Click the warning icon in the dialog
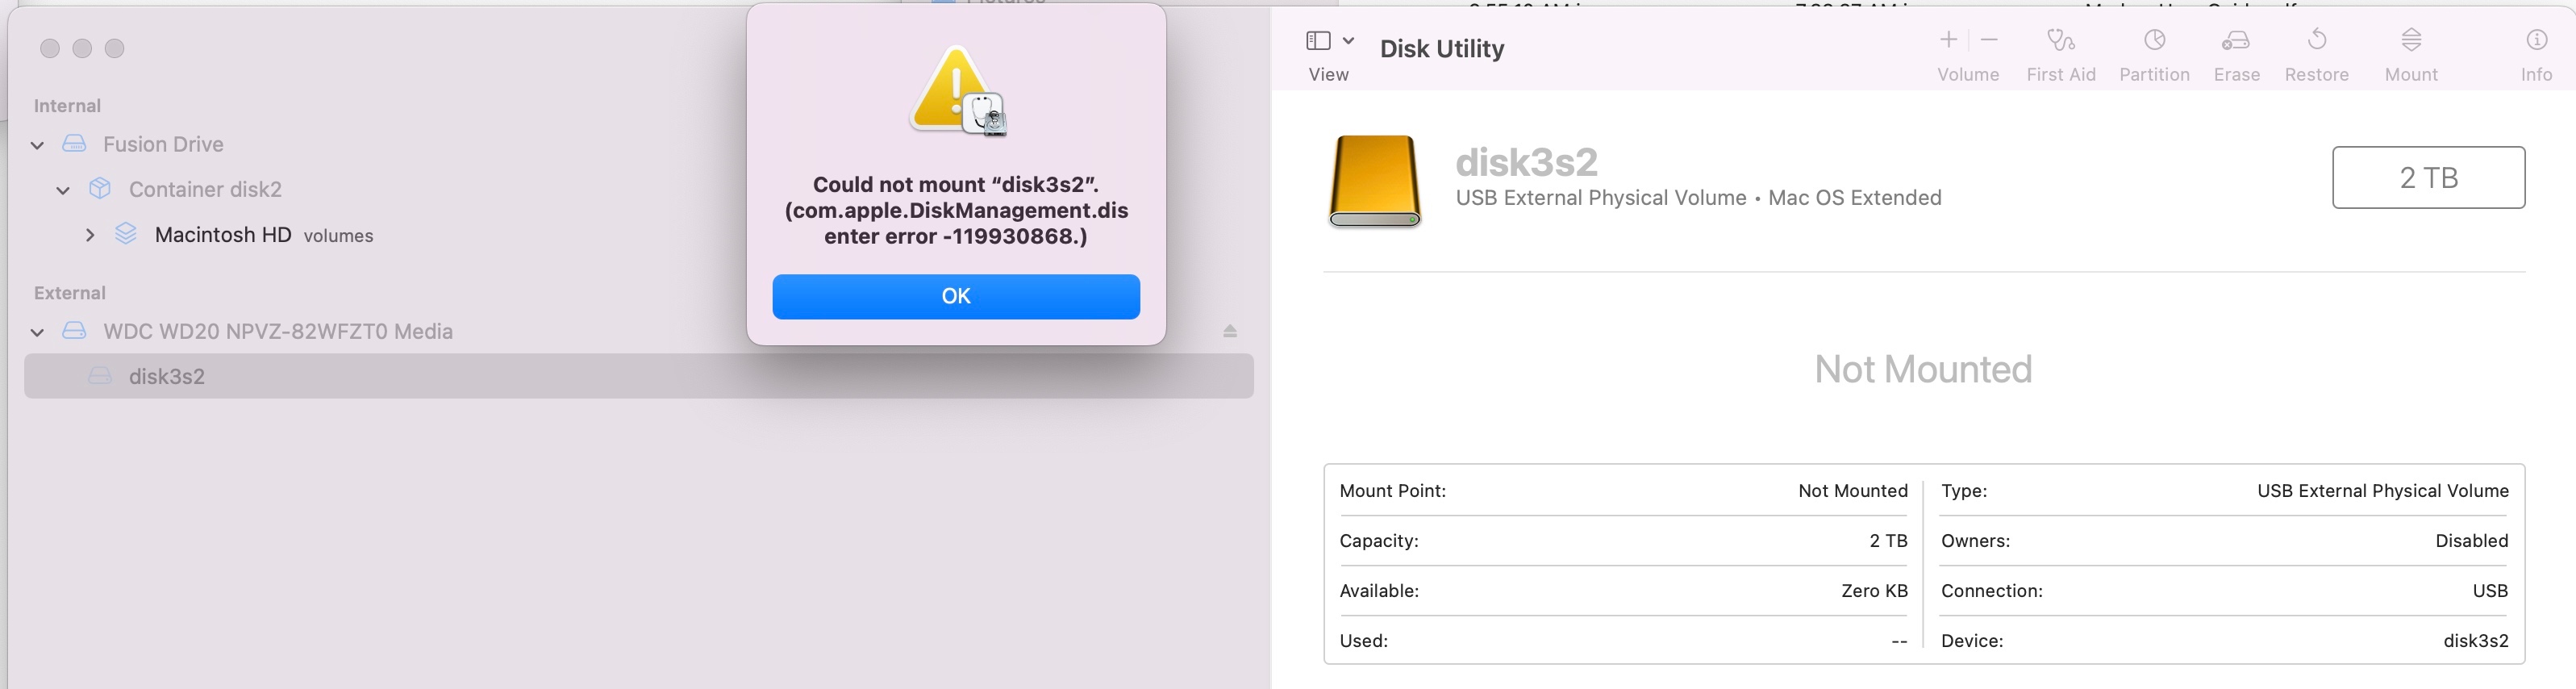This screenshot has height=689, width=2576. point(956,91)
